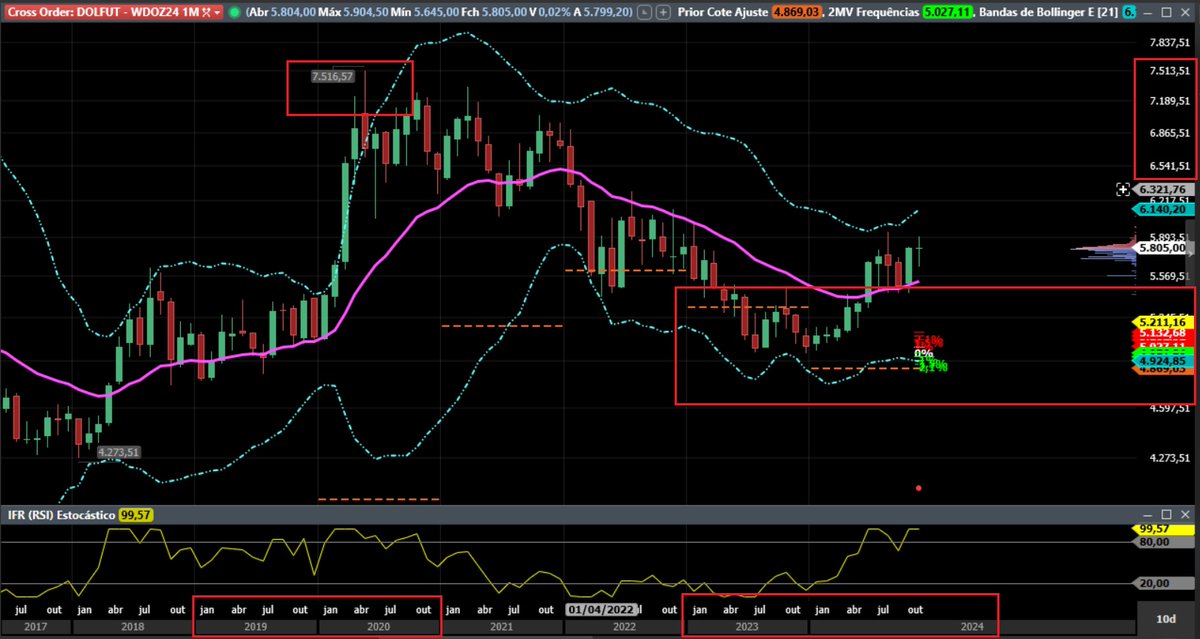Select the red 5.132,68 price tag

pyautogui.click(x=1162, y=334)
